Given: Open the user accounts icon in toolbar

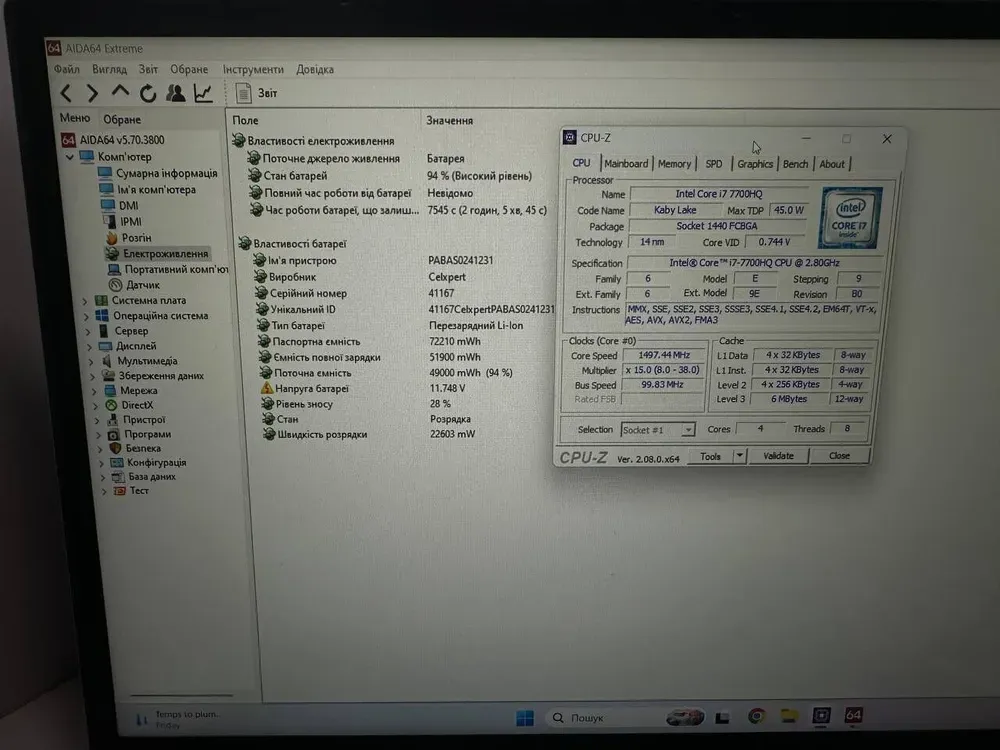Looking at the screenshot, I should [x=176, y=93].
